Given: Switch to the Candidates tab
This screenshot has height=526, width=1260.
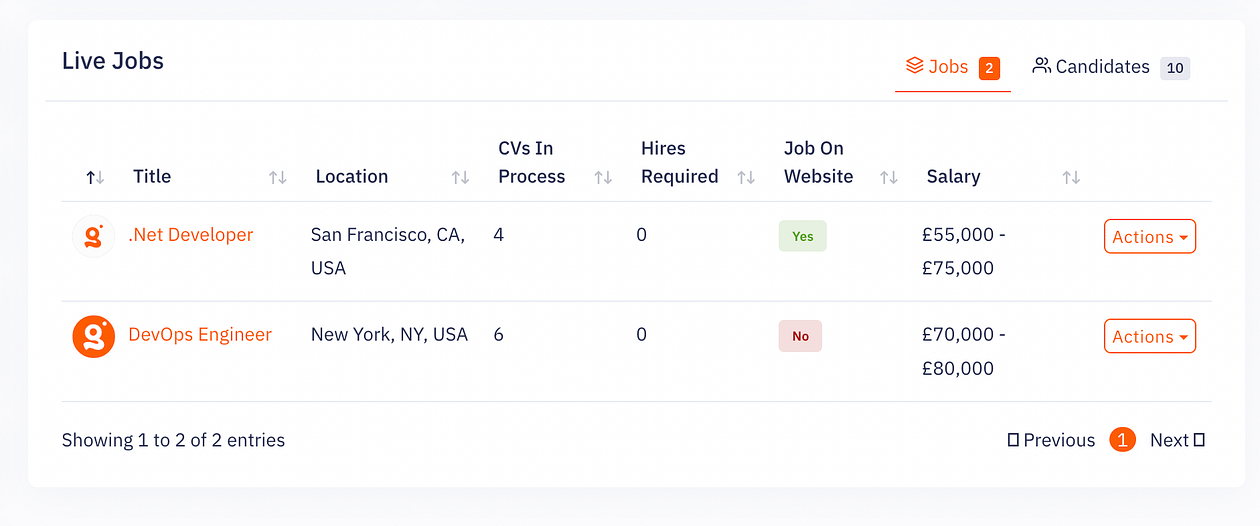Looking at the screenshot, I should point(1110,67).
